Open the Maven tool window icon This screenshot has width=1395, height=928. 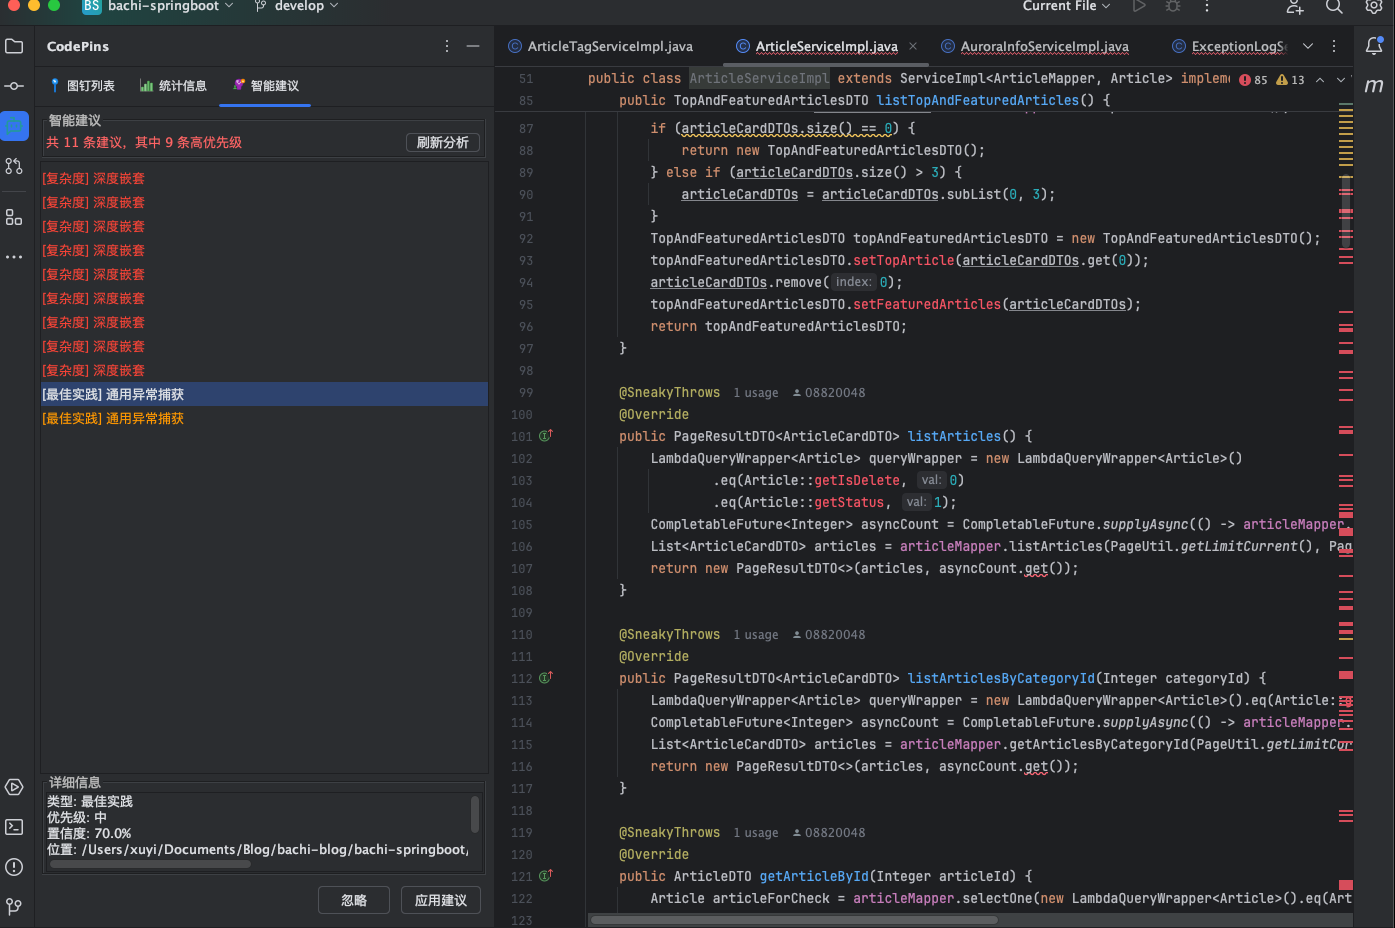pyautogui.click(x=1374, y=86)
